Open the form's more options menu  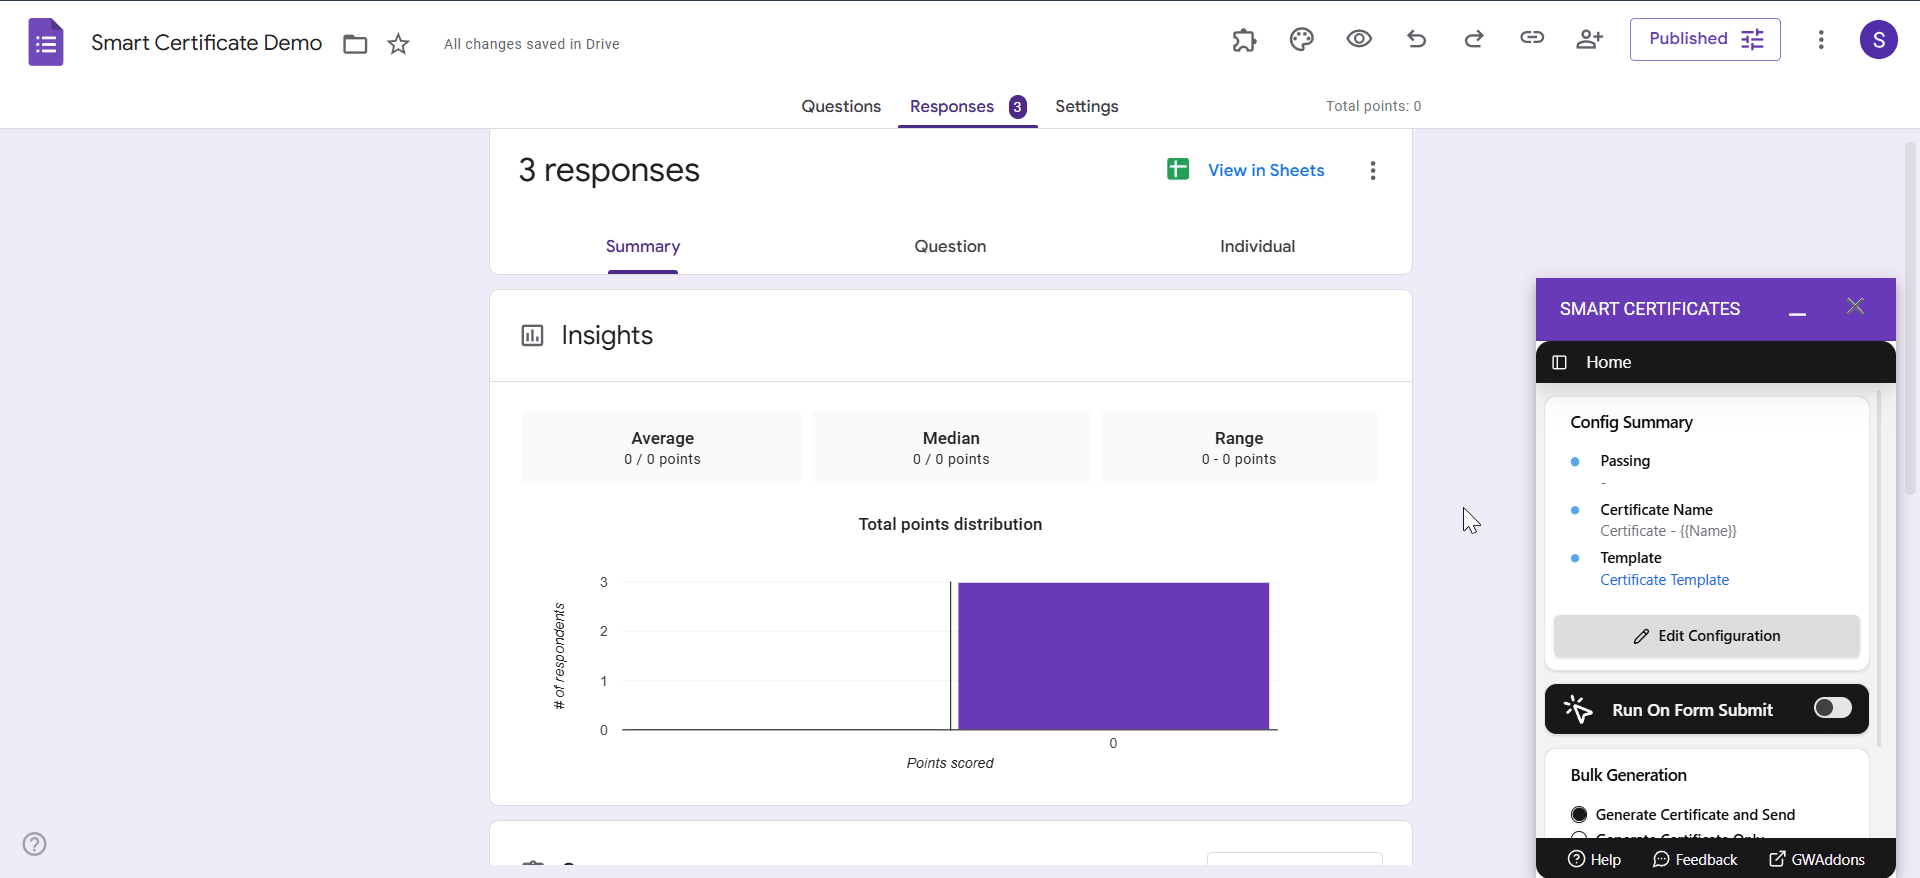[1821, 39]
